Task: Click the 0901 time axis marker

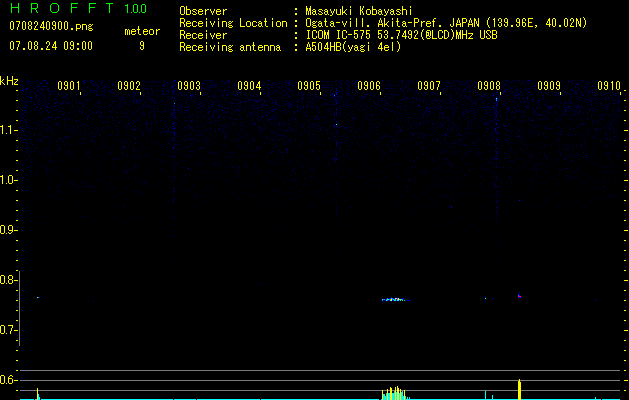Action: [69, 86]
